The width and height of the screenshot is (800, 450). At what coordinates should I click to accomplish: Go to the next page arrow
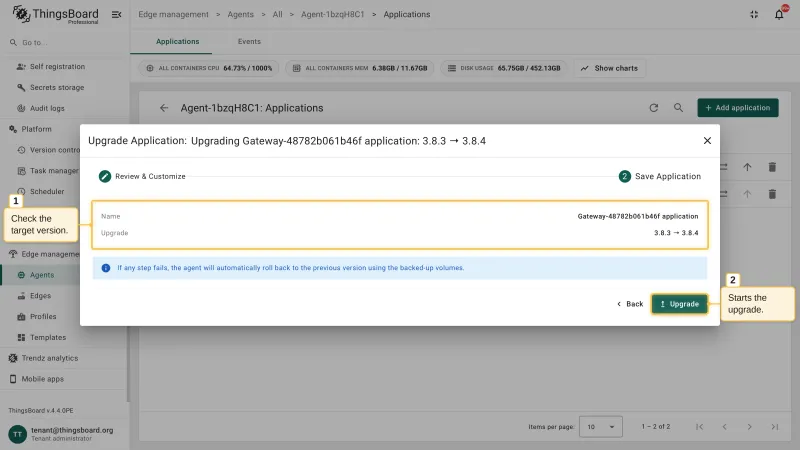[x=749, y=427]
